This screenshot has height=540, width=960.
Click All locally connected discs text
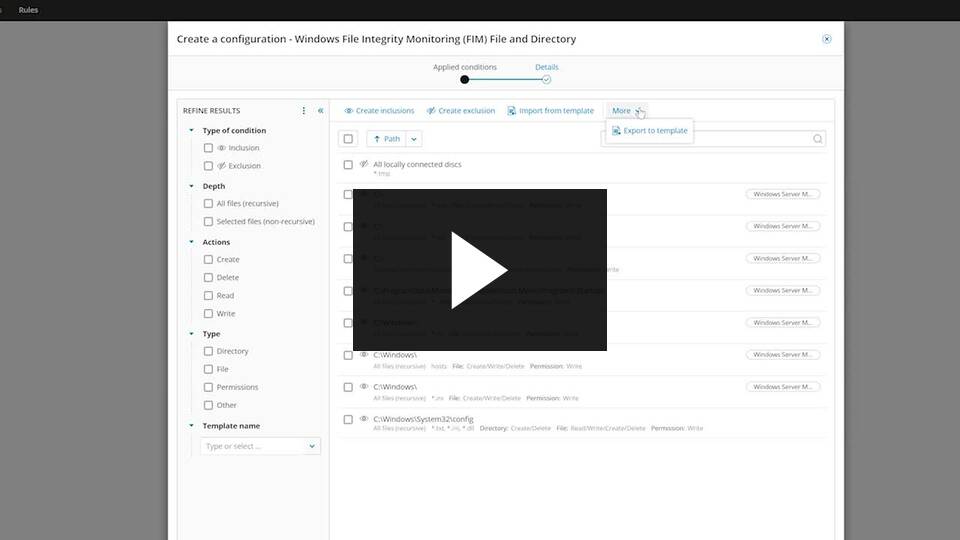[417, 165]
